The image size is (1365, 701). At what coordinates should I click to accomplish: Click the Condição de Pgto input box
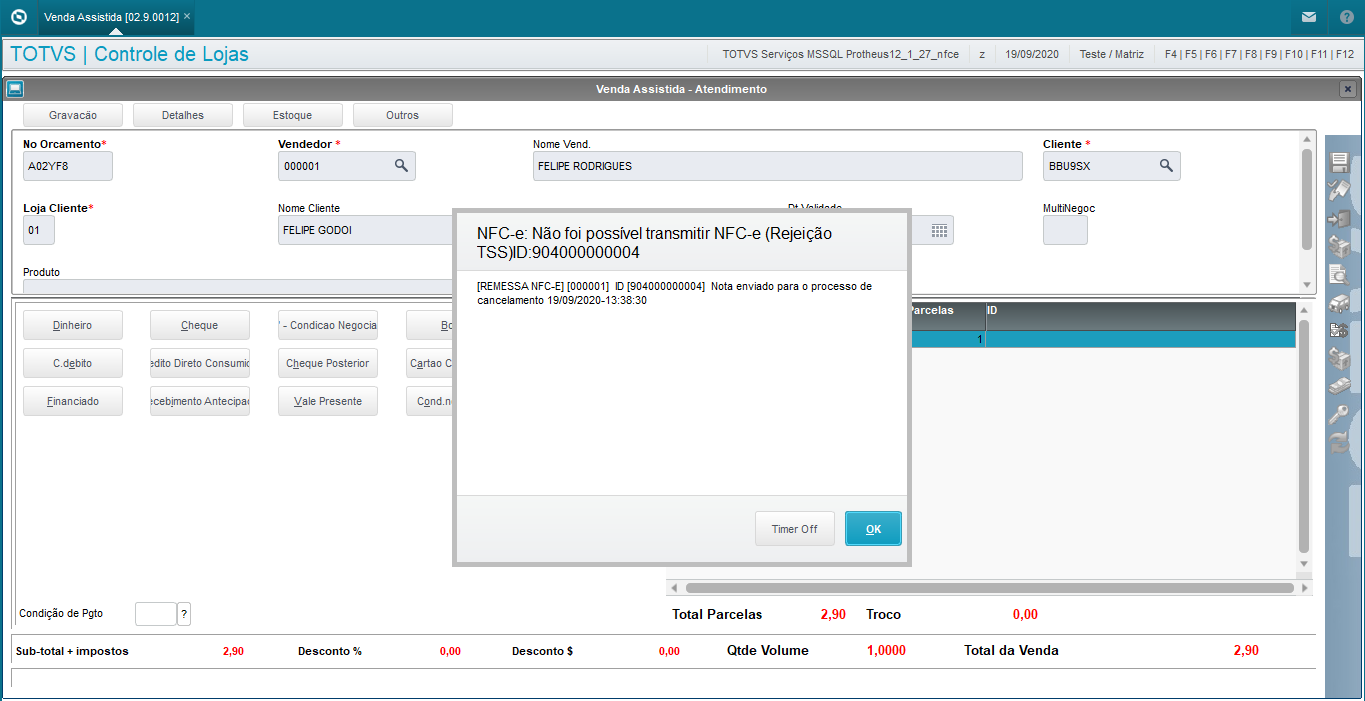point(155,614)
